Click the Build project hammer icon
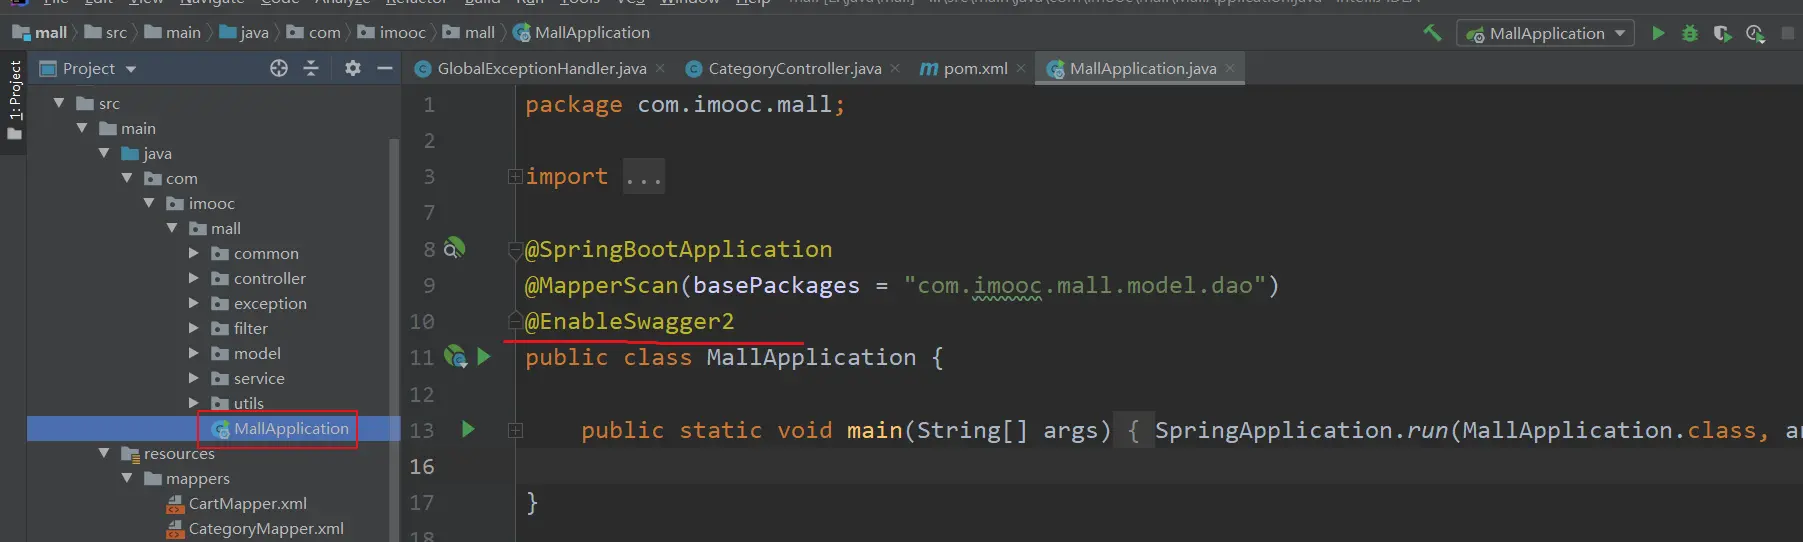This screenshot has width=1803, height=542. [x=1432, y=33]
